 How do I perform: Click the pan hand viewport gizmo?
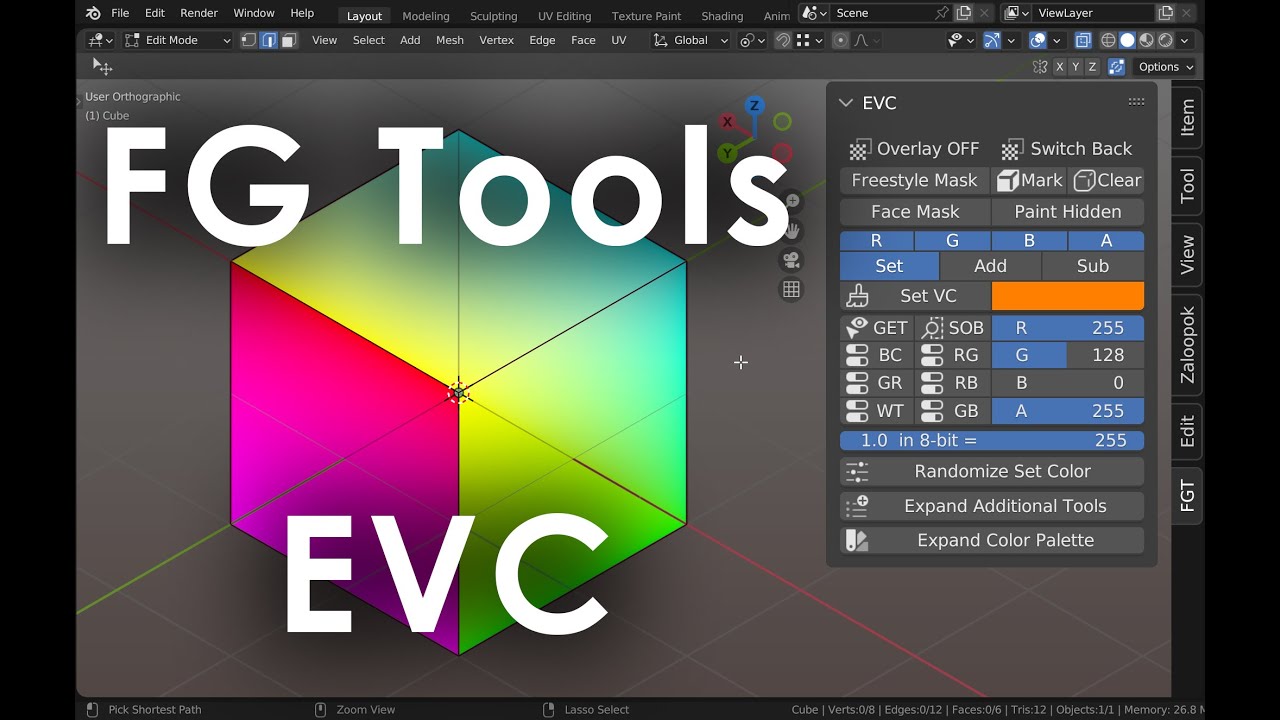[x=792, y=231]
